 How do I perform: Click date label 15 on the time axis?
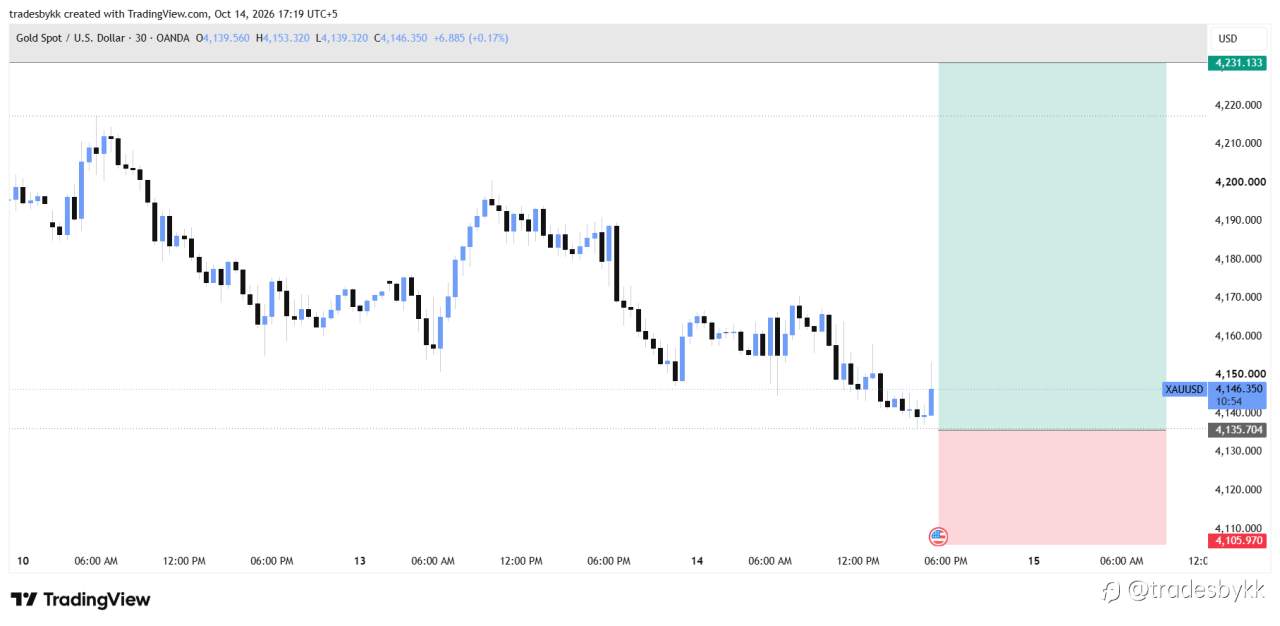(x=1034, y=561)
